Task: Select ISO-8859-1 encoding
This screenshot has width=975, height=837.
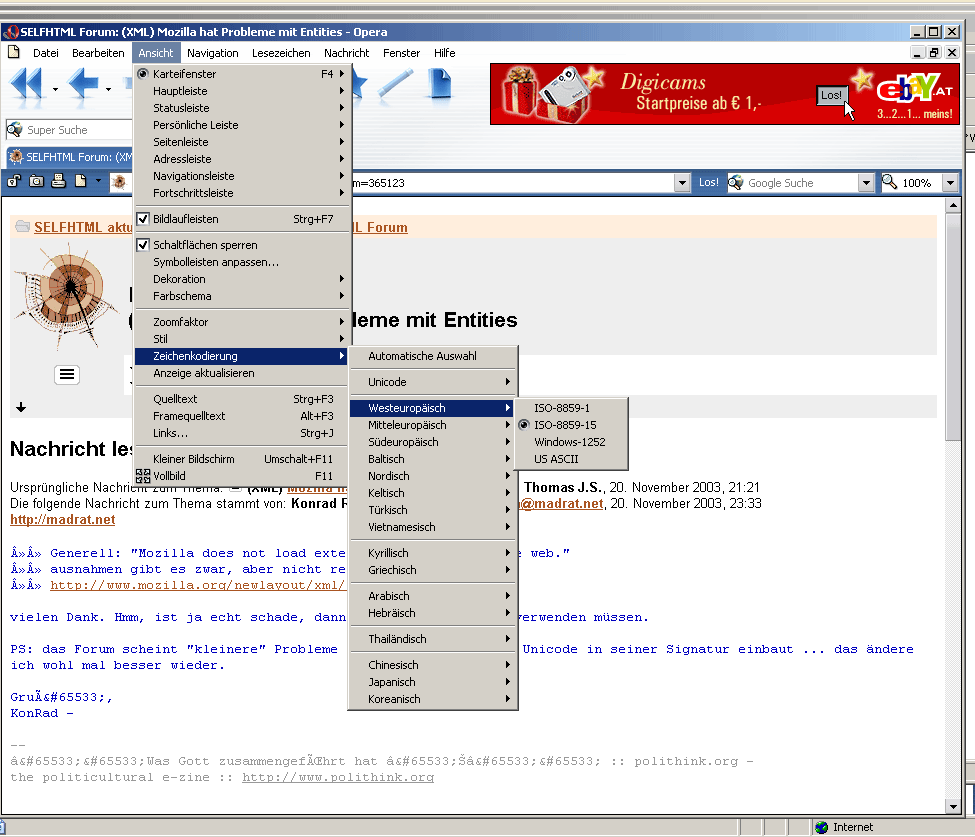Action: pyautogui.click(x=562, y=408)
